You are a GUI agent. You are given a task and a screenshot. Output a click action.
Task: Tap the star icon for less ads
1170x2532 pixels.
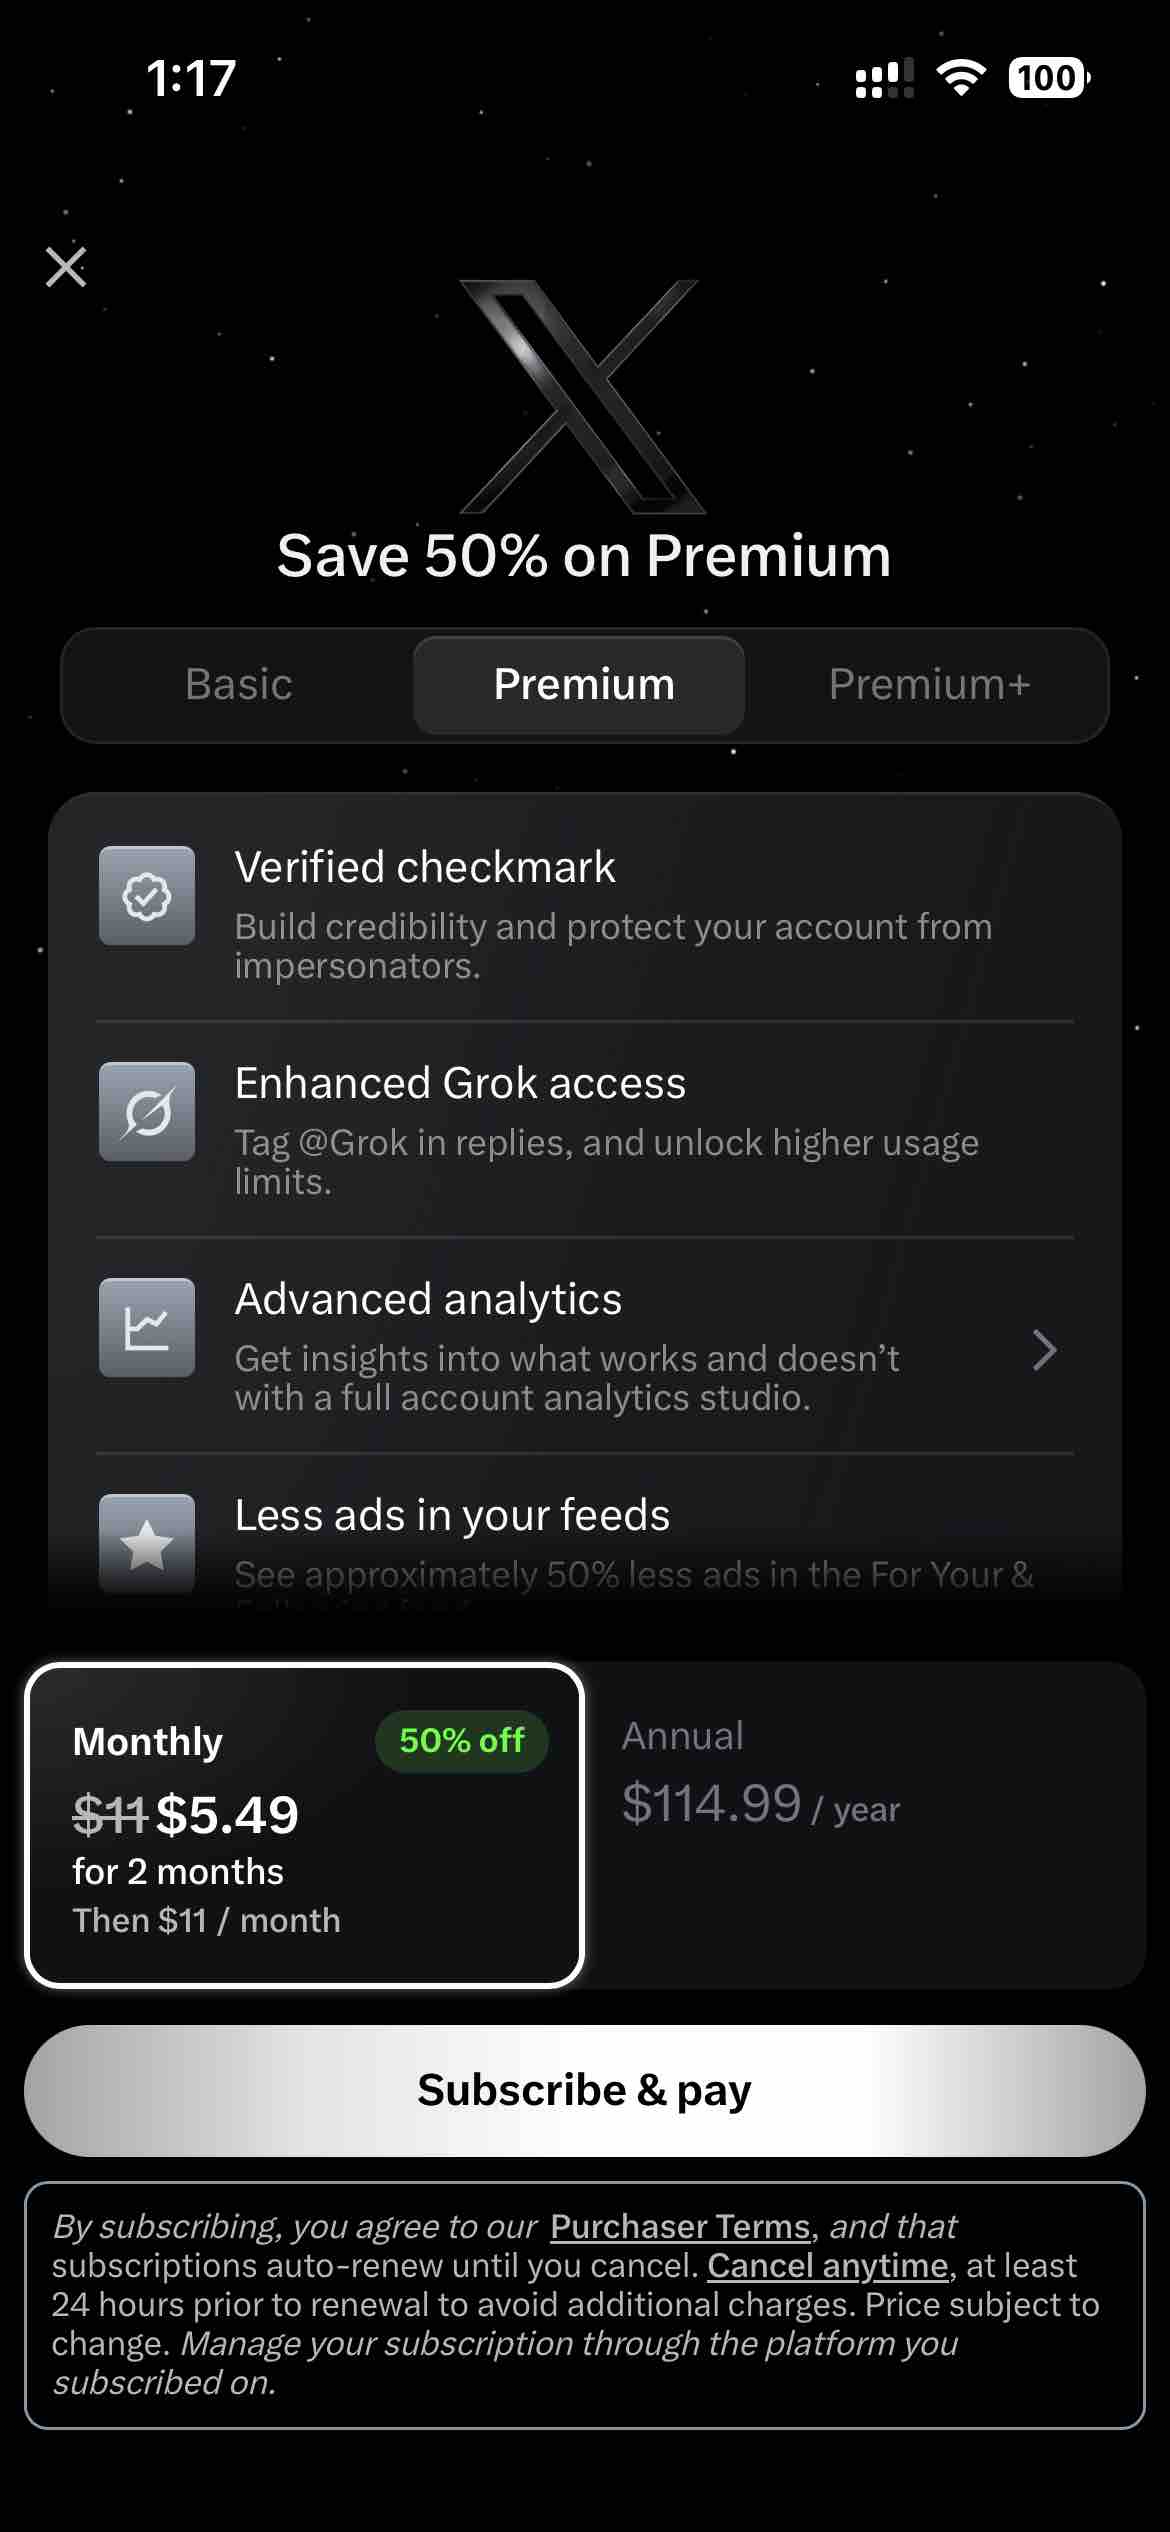[147, 1543]
